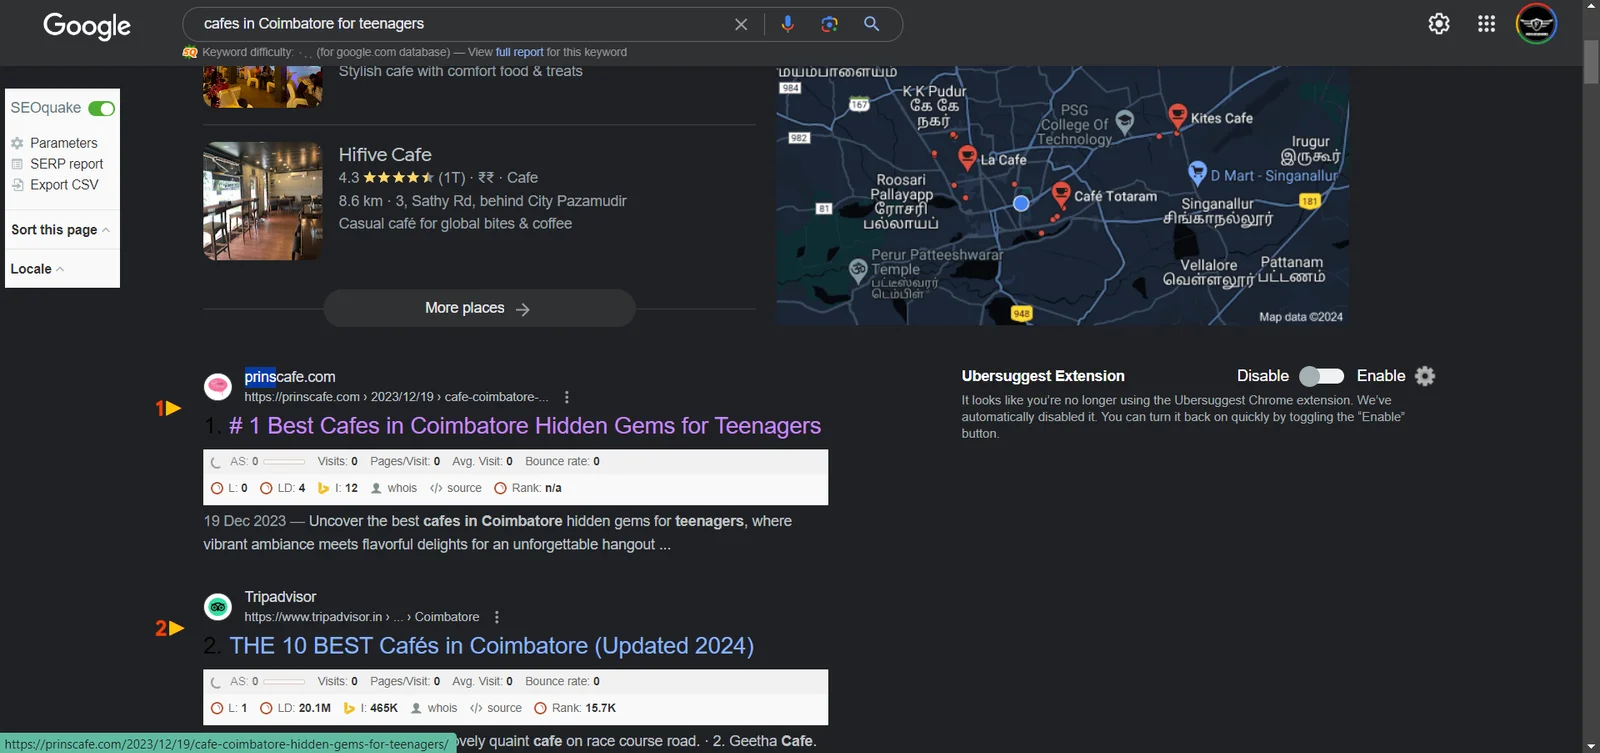Clear the search query with the X icon
The width and height of the screenshot is (1600, 753).
741,24
